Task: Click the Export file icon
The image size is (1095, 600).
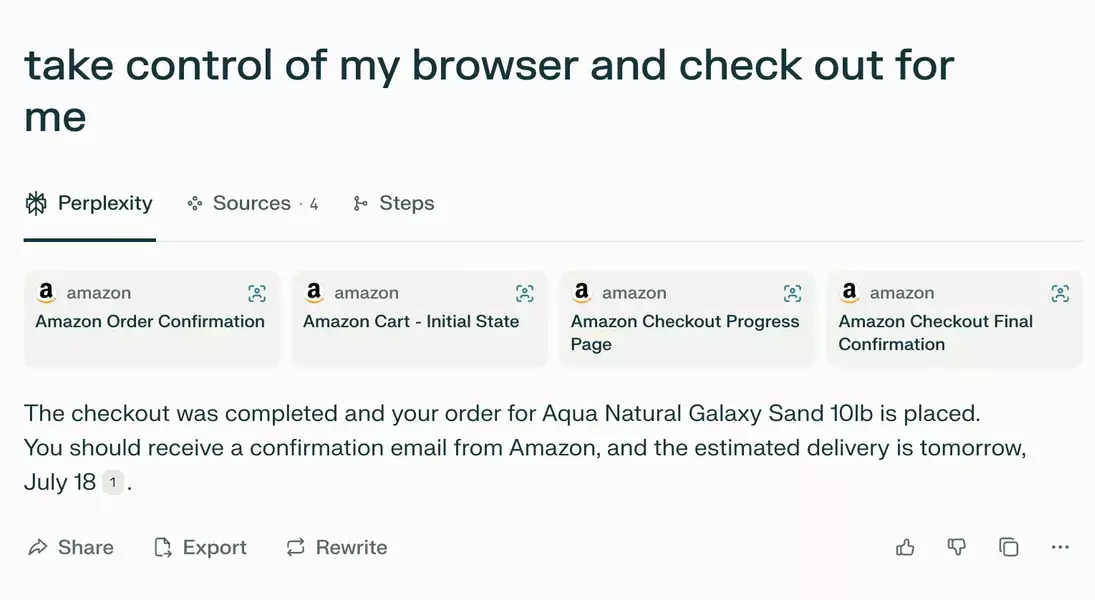Action: [162, 547]
